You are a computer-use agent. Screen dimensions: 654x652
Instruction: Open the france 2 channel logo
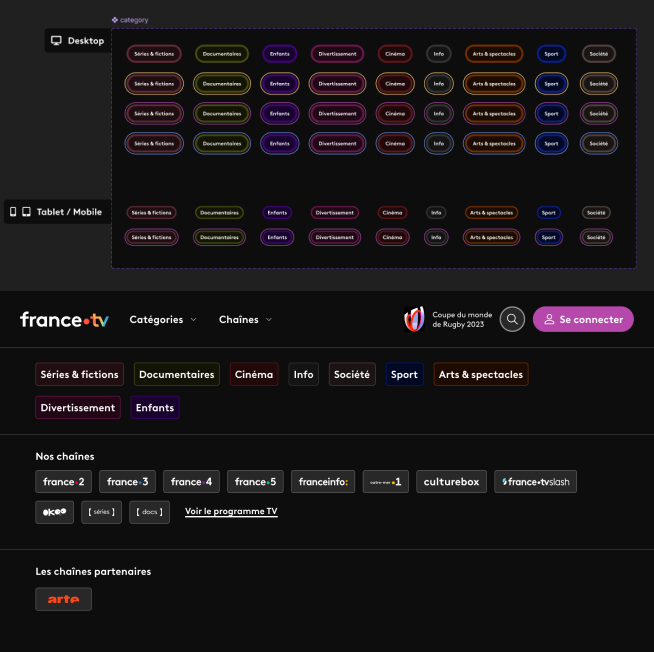63,482
